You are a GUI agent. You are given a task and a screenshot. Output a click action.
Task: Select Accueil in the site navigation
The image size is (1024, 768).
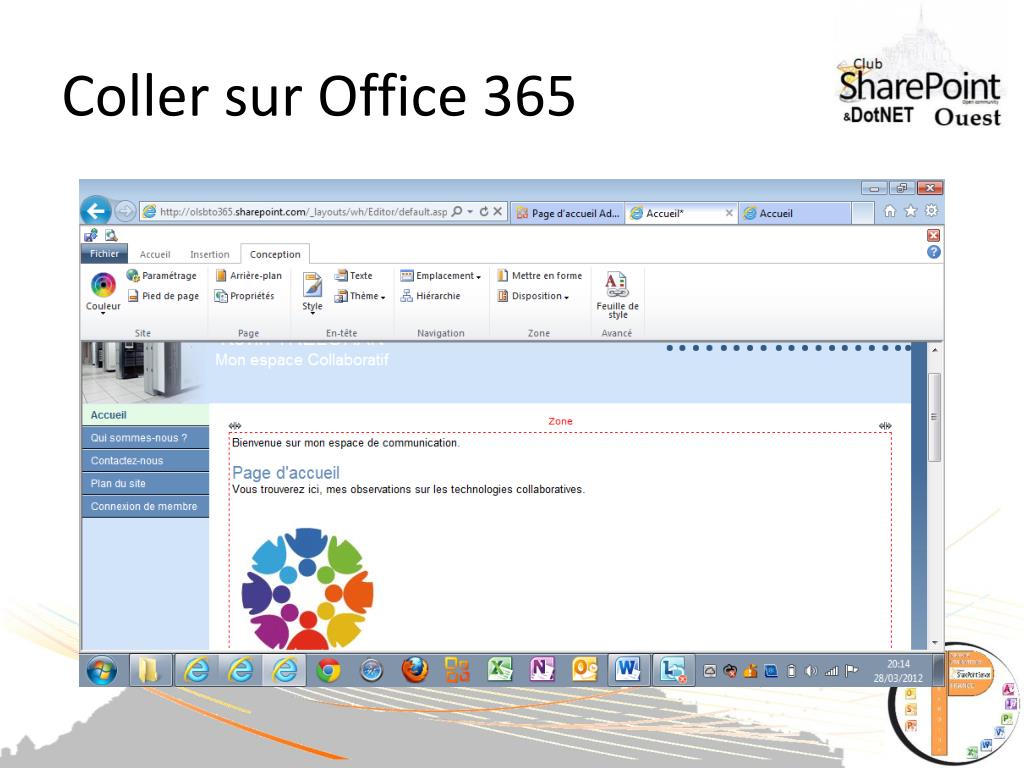click(145, 415)
